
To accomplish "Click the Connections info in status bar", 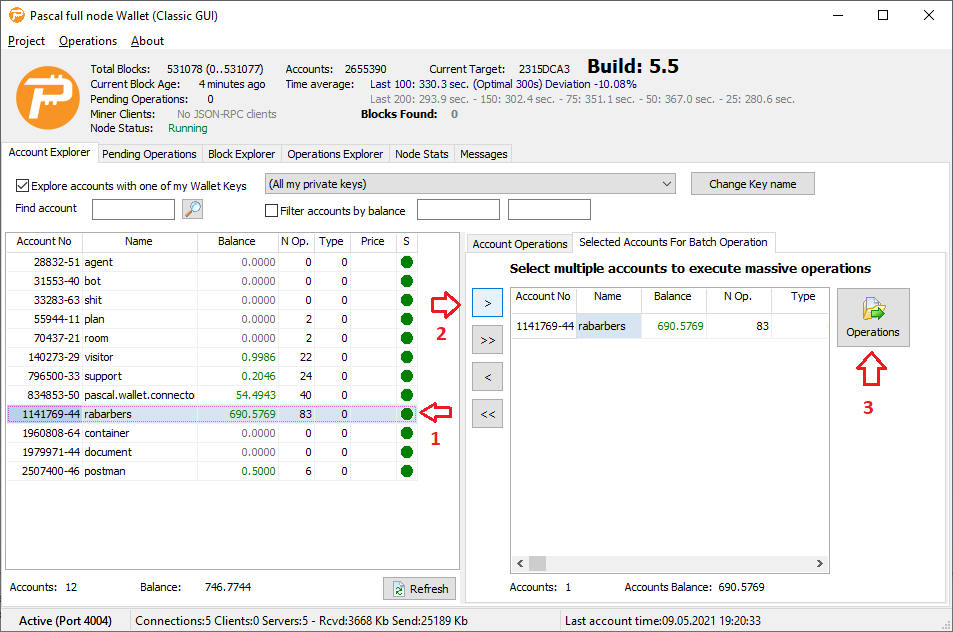I will 301,620.
